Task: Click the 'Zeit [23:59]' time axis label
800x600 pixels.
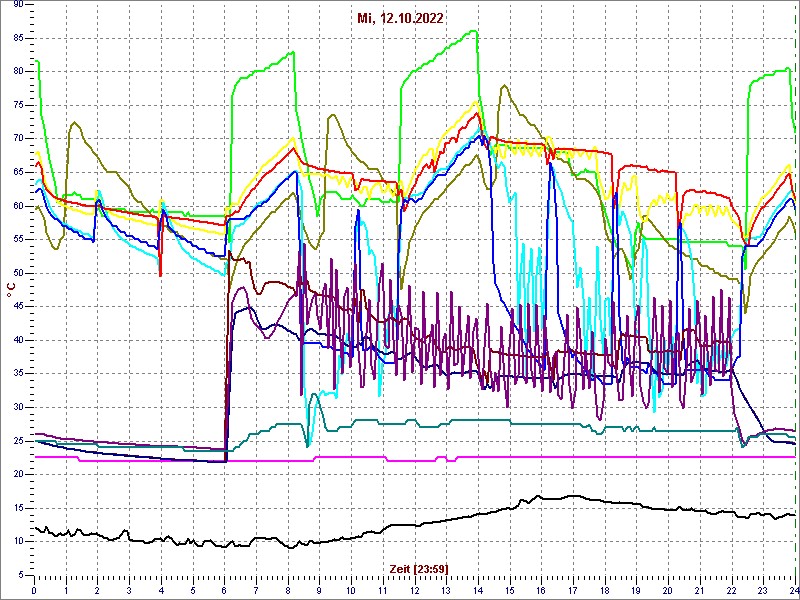Action: (x=419, y=568)
